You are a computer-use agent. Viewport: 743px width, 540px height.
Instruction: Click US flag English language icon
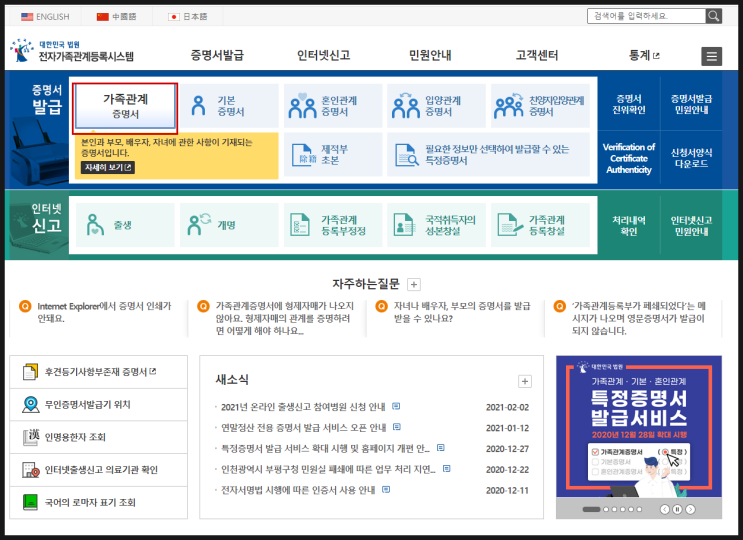27,17
